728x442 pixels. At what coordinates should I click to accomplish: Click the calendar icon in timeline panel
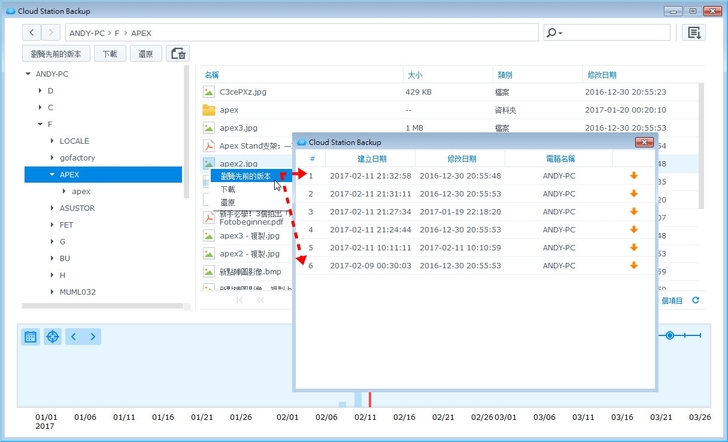[x=31, y=337]
